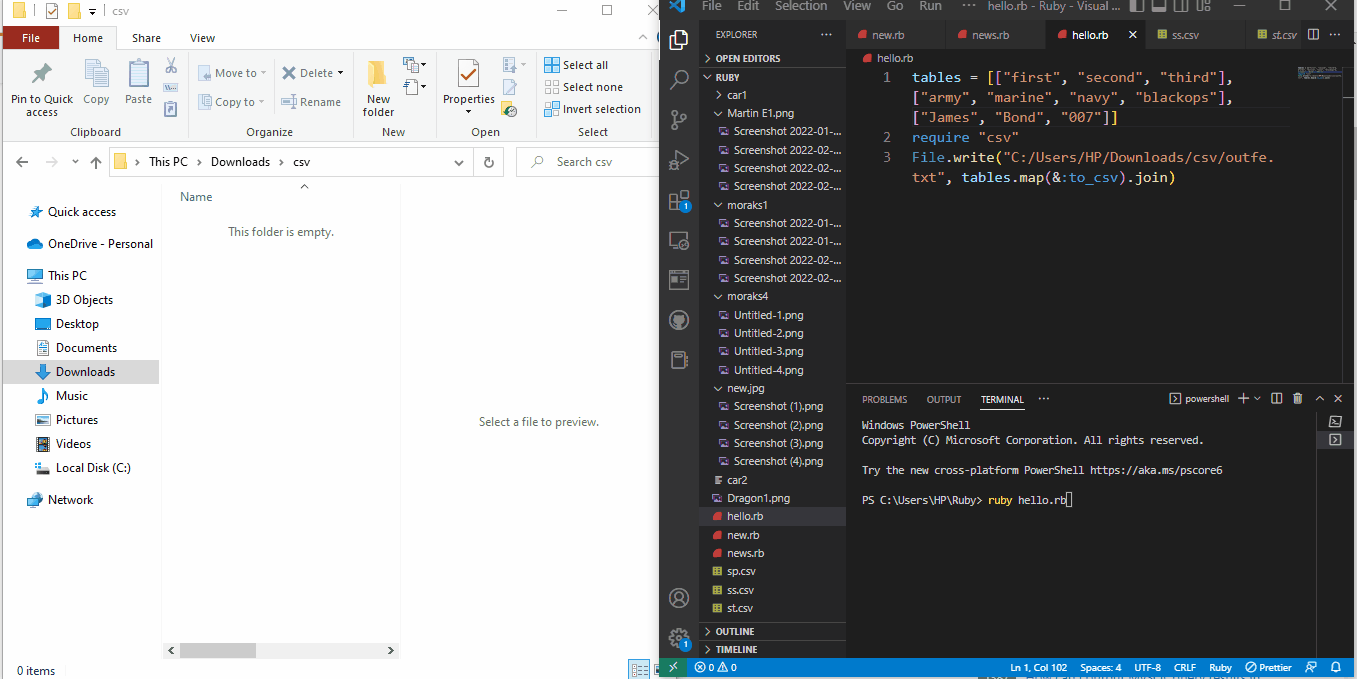The image size is (1357, 679).
Task: Click Pin to Quick access
Action: pyautogui.click(x=42, y=90)
